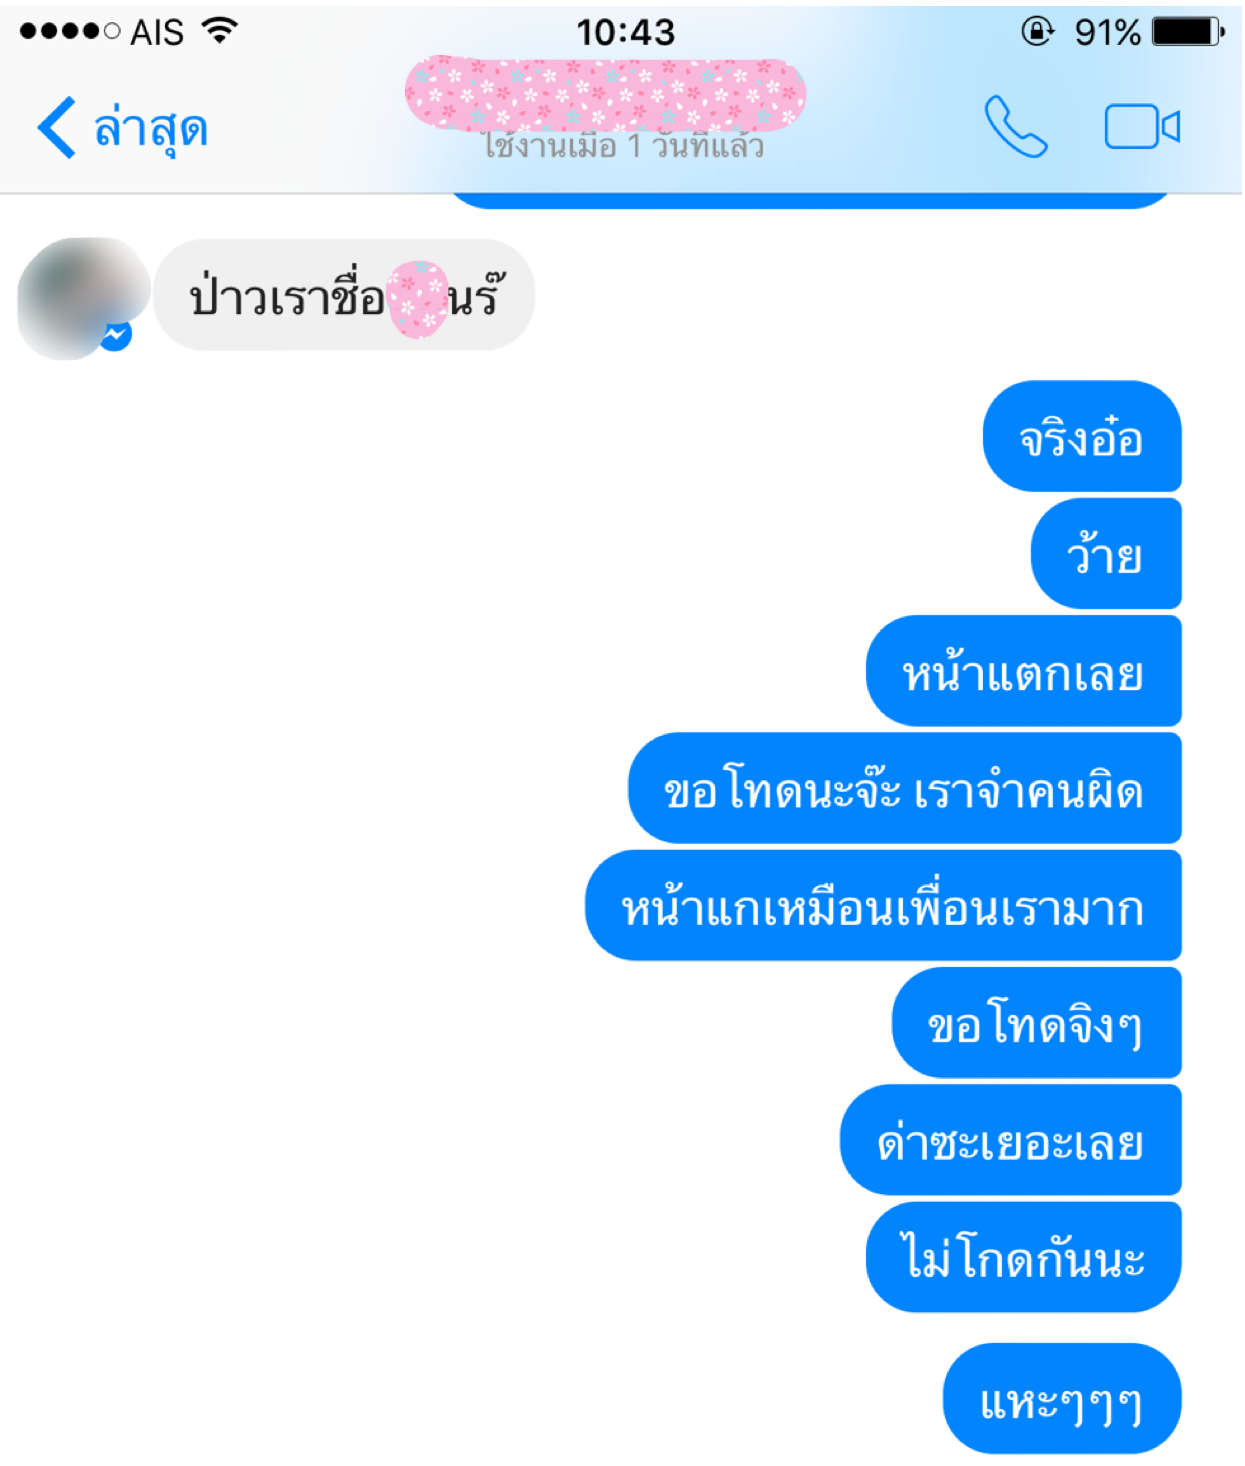Start a video call with camera icon
This screenshot has width=1245, height=1466.
1142,127
